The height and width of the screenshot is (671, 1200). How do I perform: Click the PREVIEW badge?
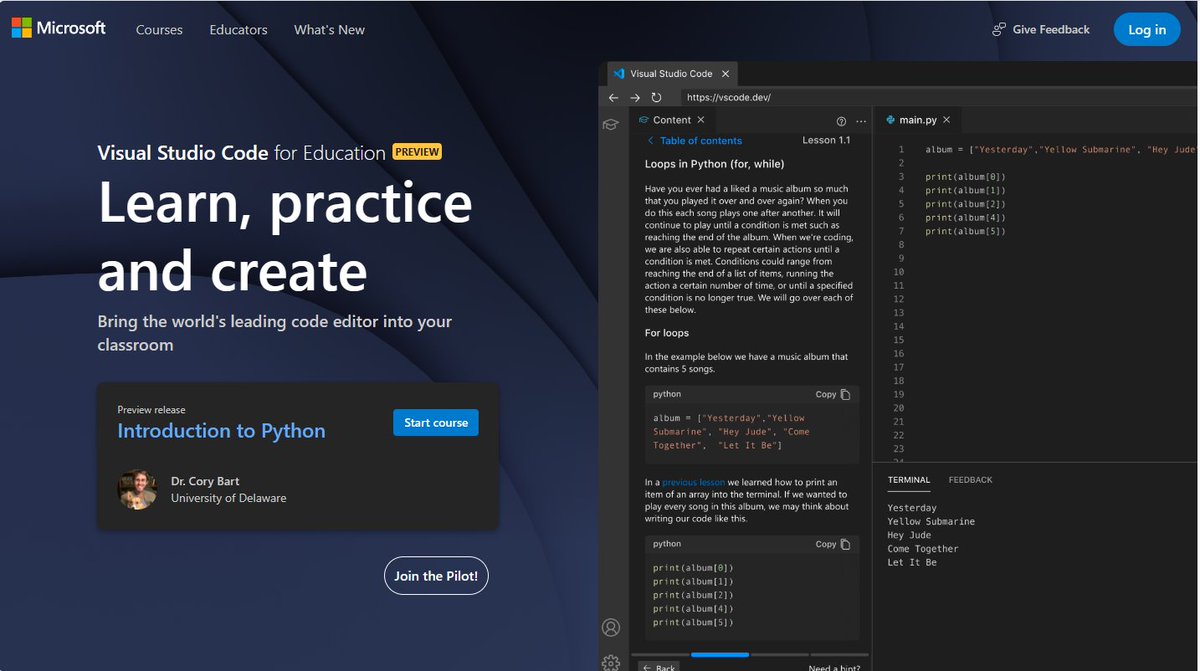tap(417, 152)
